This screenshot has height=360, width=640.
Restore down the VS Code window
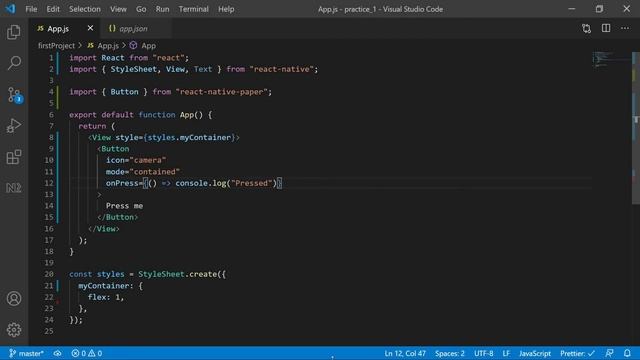coord(599,9)
